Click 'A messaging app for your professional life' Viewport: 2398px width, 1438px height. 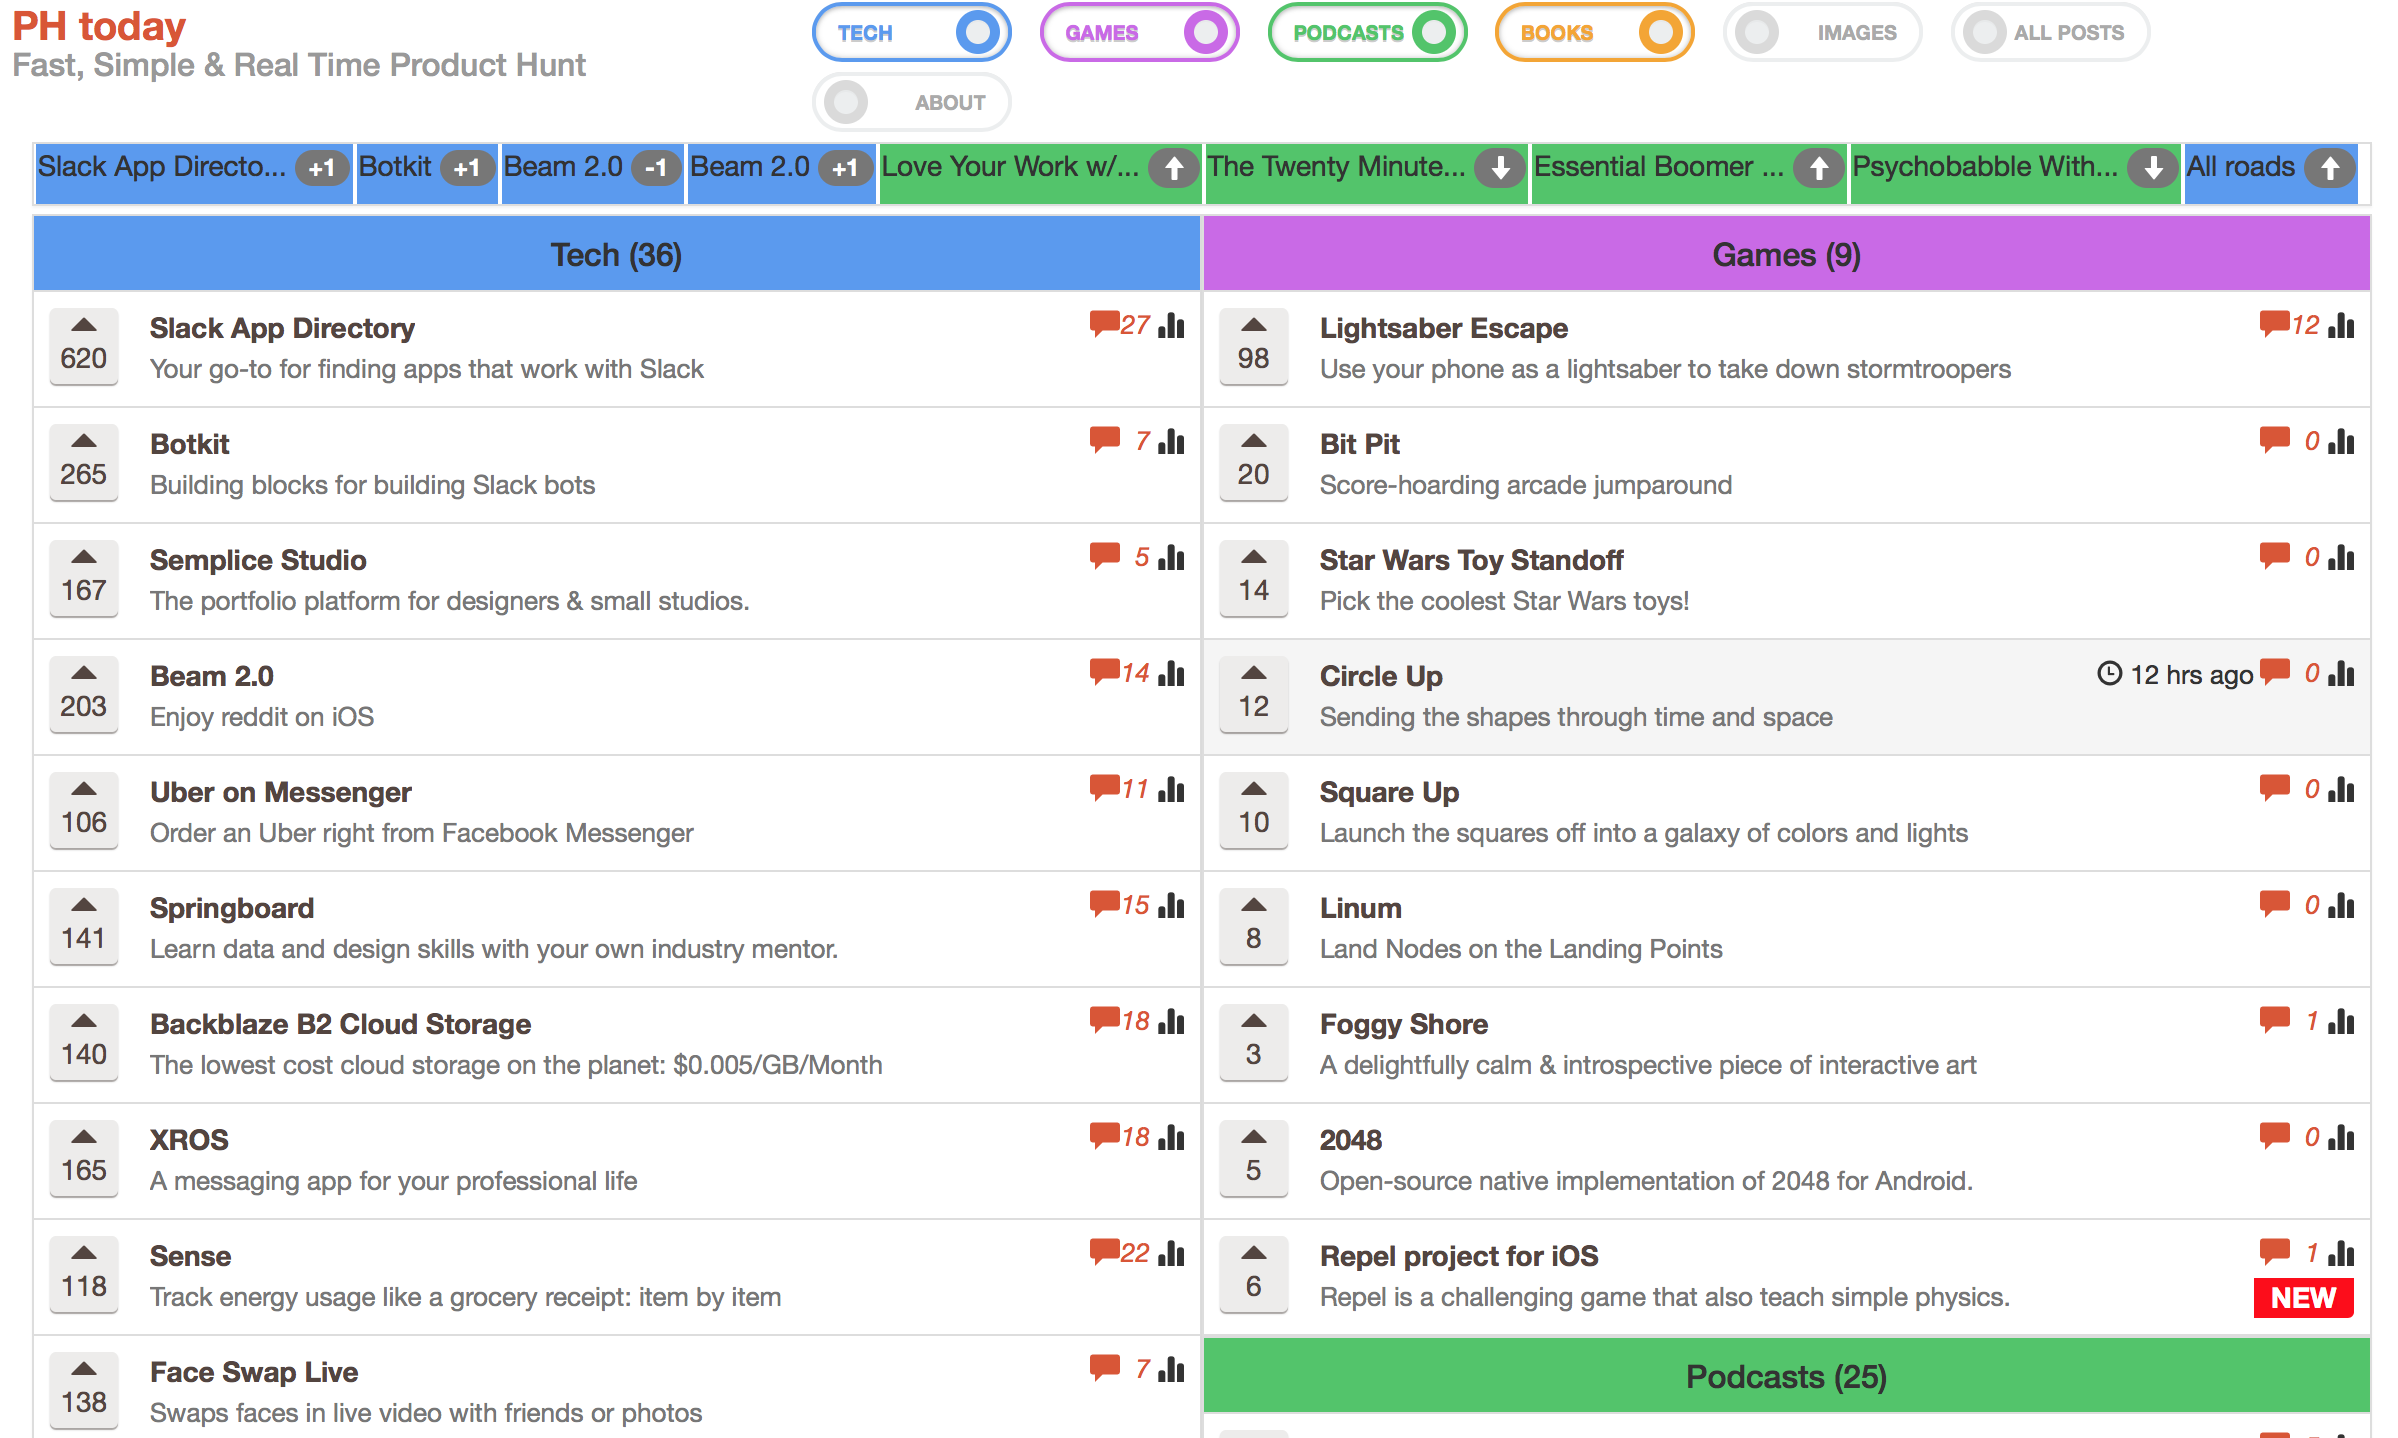point(393,1181)
